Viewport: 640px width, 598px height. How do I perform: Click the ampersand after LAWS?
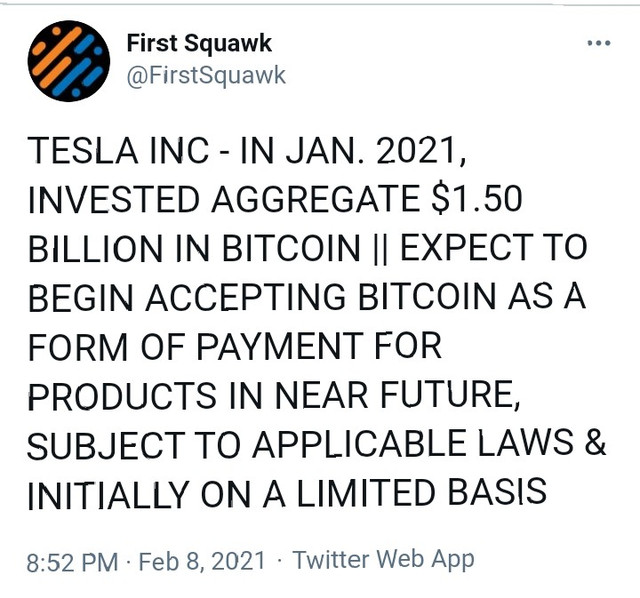pyautogui.click(x=595, y=443)
